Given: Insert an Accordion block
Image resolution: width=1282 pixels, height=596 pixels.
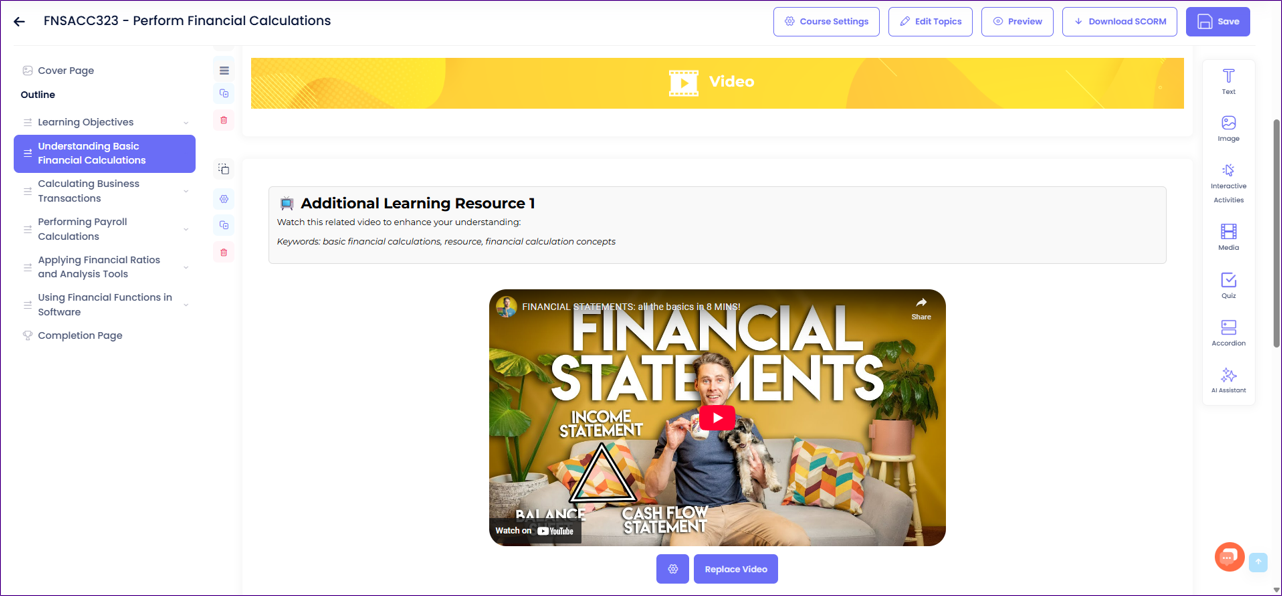Looking at the screenshot, I should [x=1228, y=333].
